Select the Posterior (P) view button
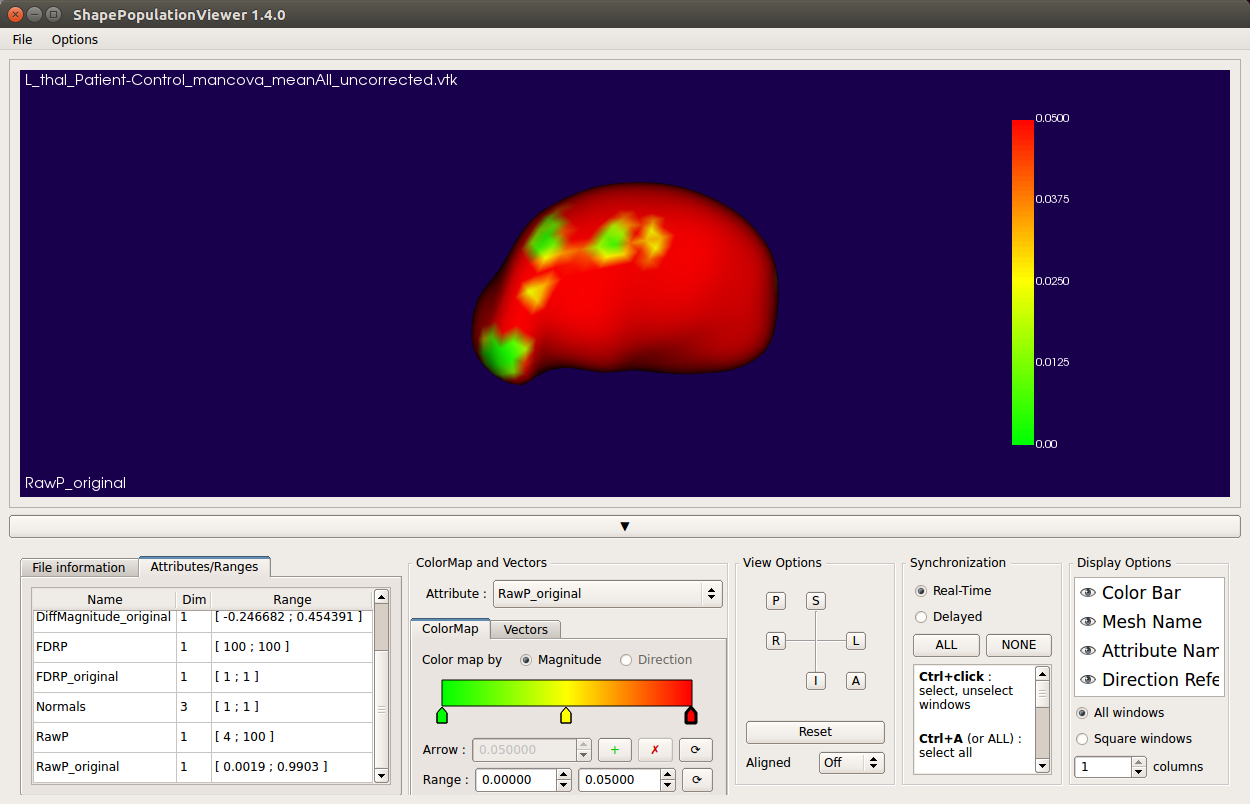The height and width of the screenshot is (804, 1250). 776,601
